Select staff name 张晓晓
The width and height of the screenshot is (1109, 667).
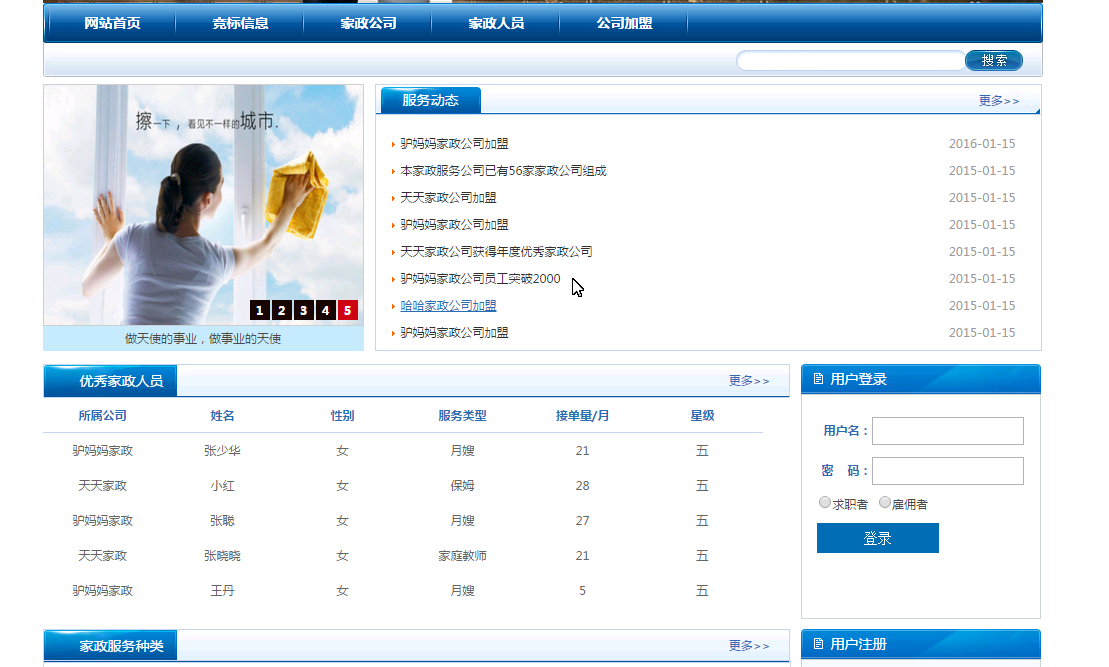coord(222,556)
